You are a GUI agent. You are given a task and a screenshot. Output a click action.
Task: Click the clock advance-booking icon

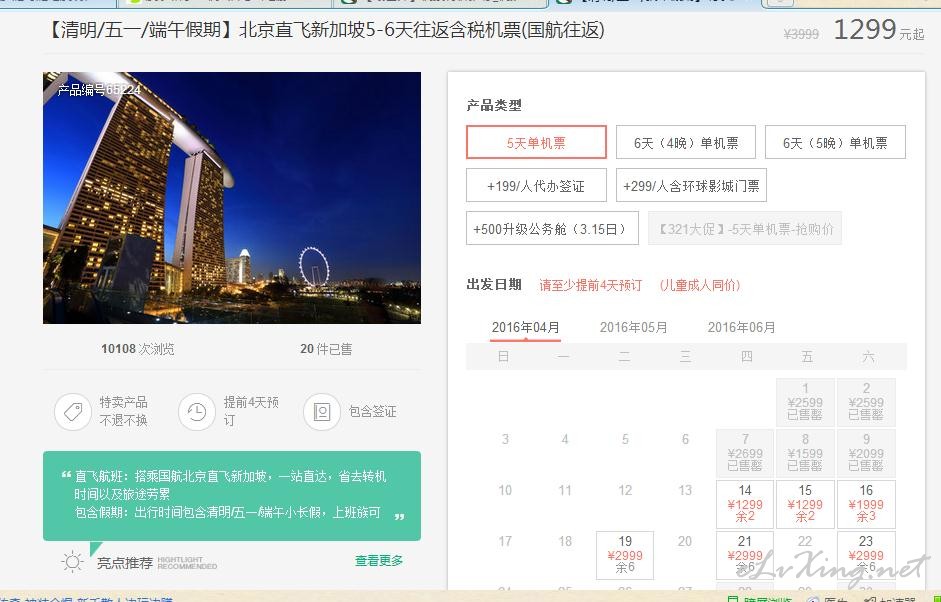(x=197, y=412)
